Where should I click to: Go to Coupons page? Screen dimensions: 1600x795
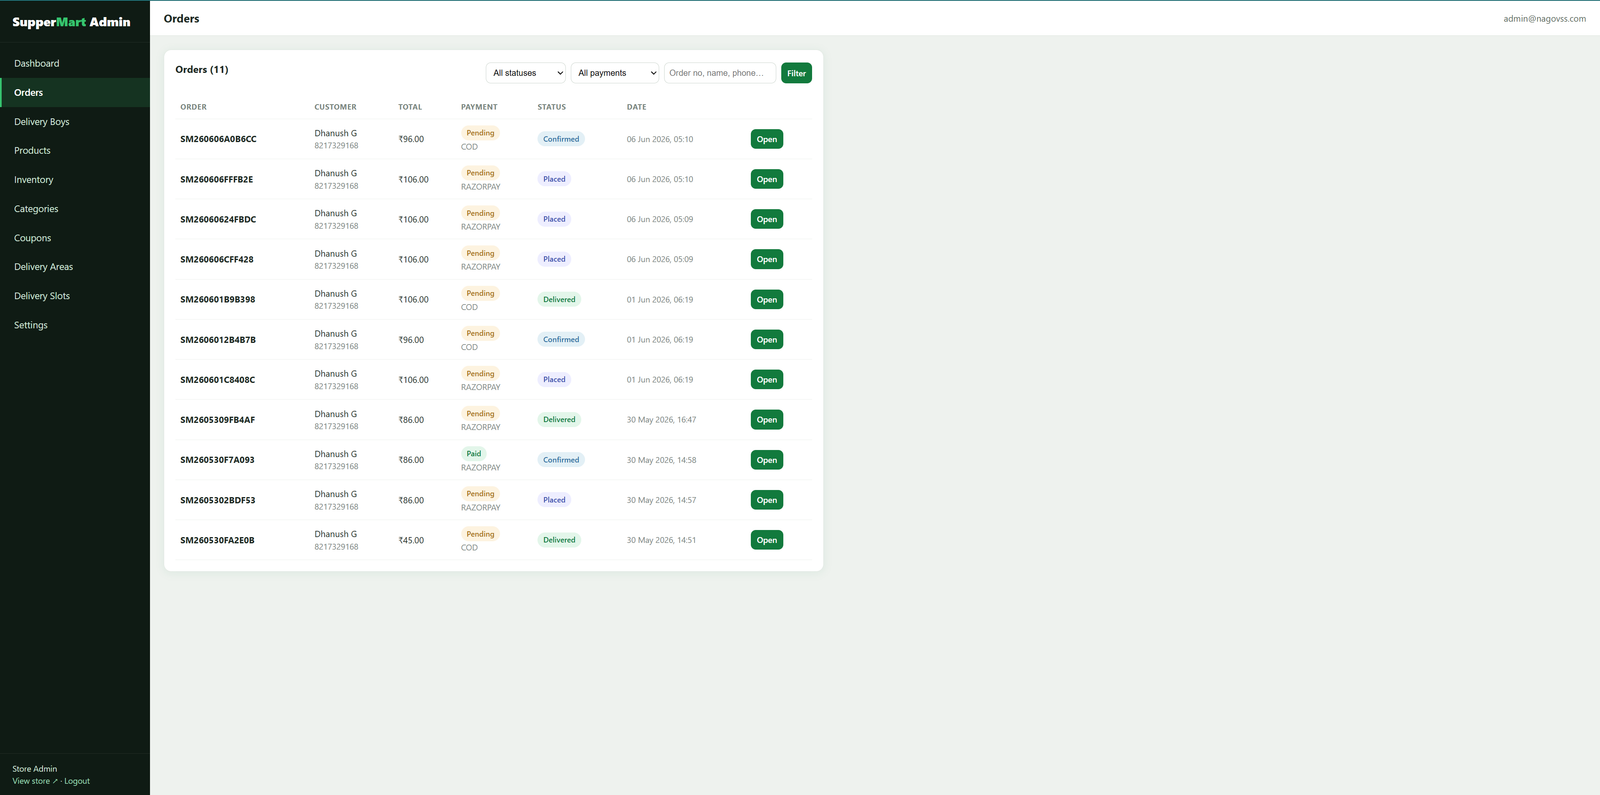point(75,238)
